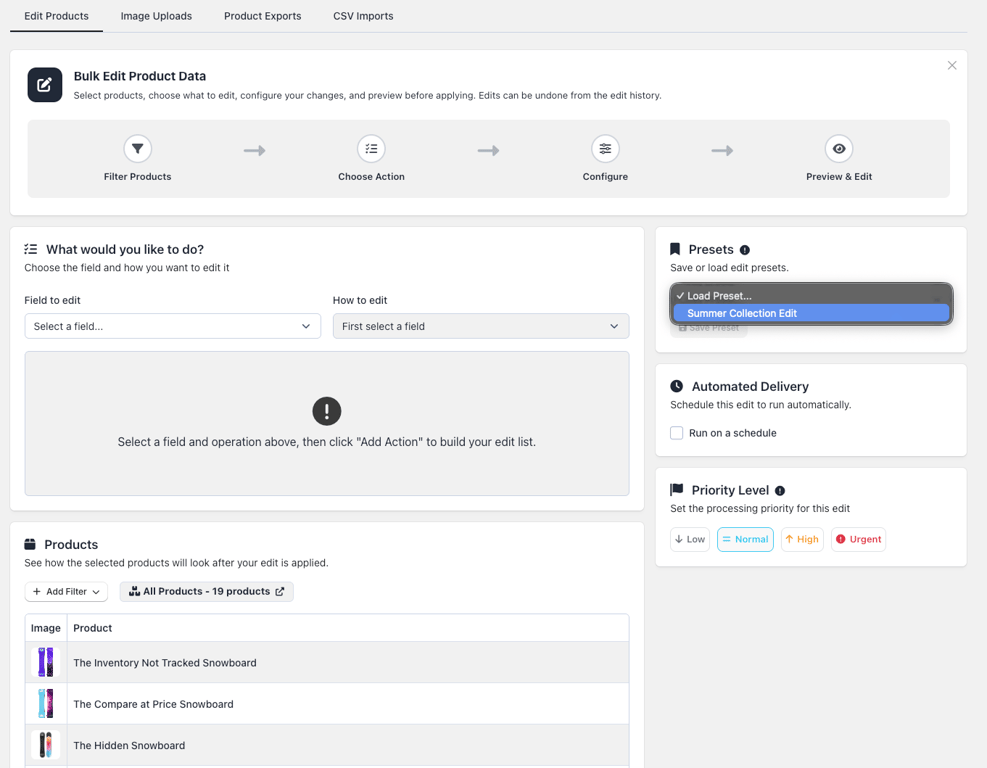The width and height of the screenshot is (987, 768).
Task: Click the Filter Products funnel icon
Action: [137, 149]
